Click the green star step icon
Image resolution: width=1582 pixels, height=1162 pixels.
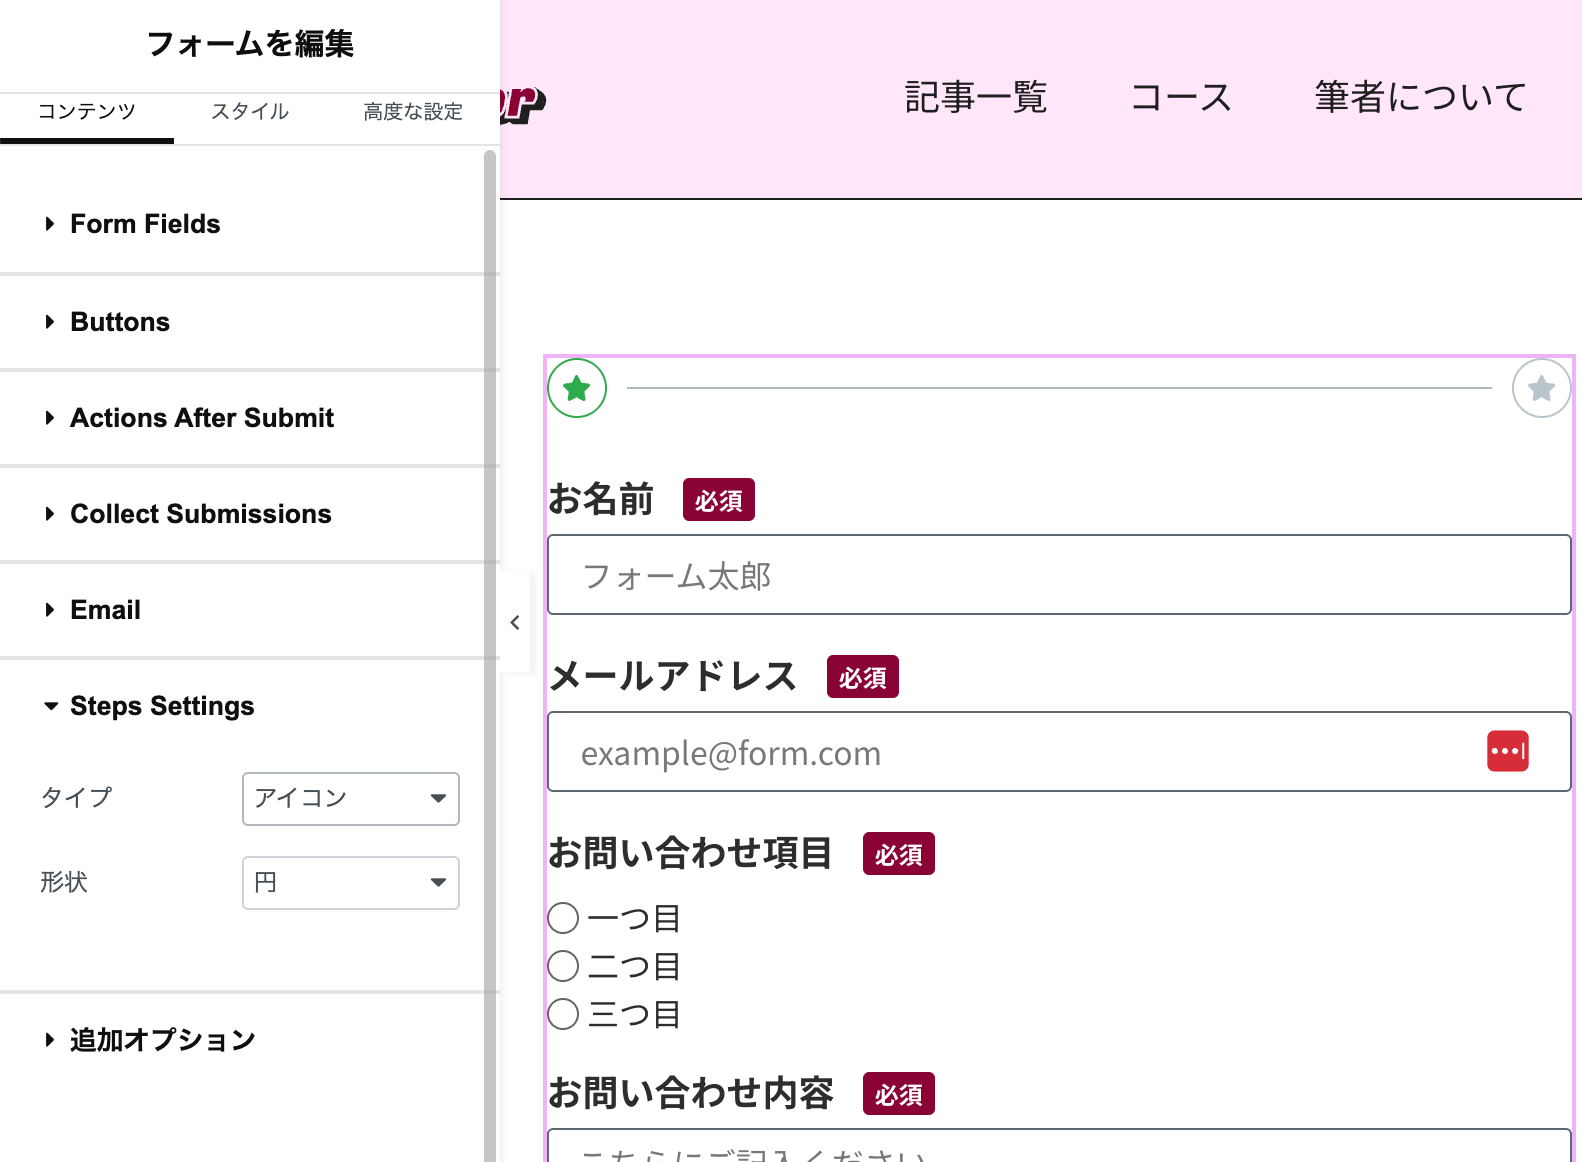(577, 388)
